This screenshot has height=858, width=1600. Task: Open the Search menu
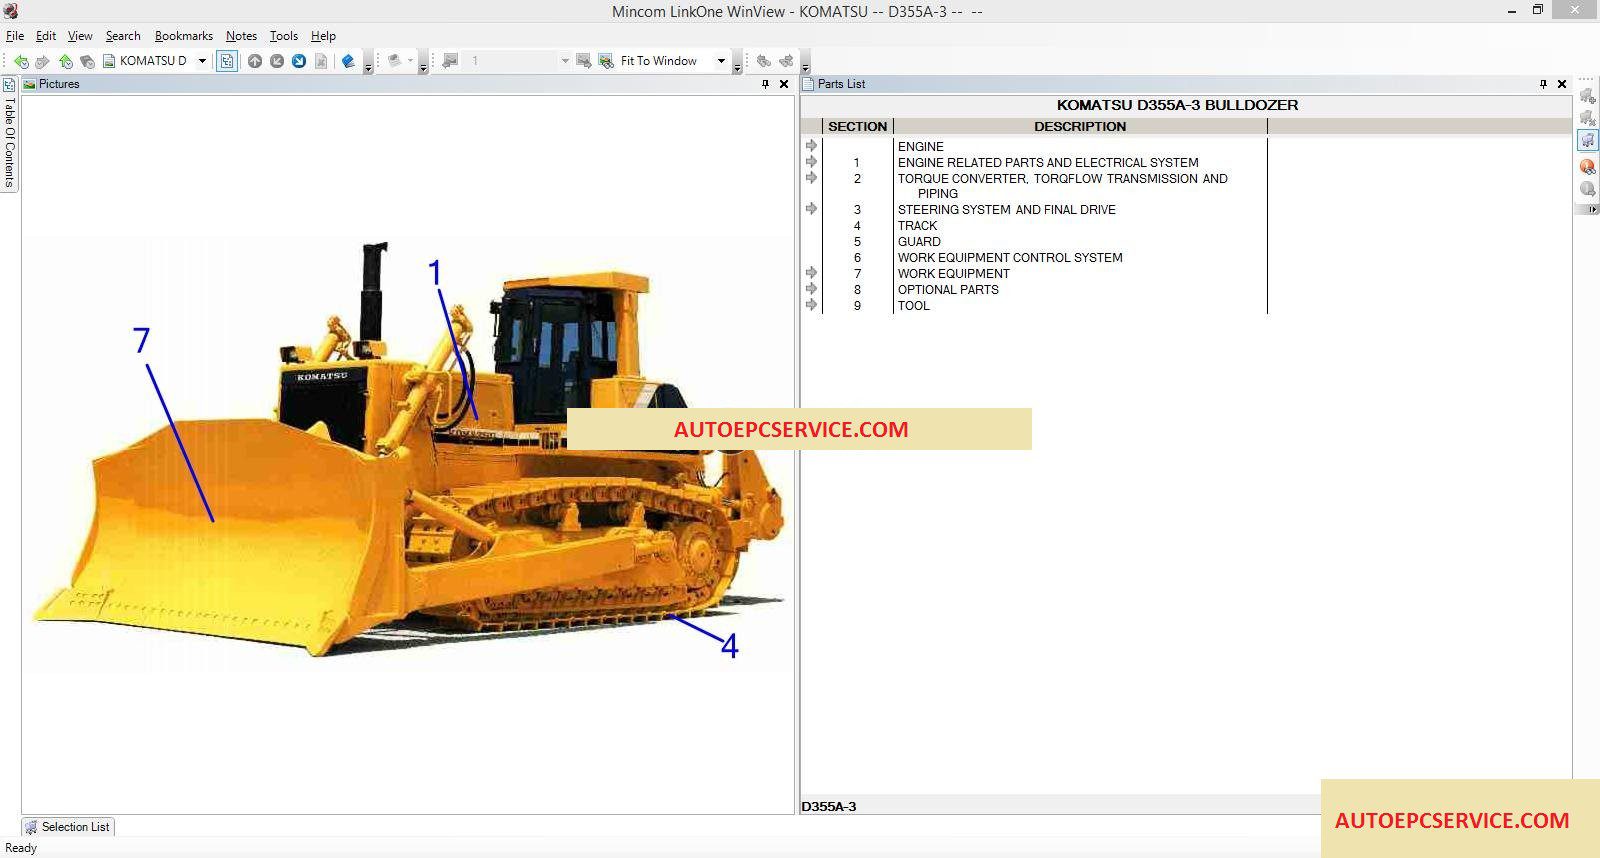point(123,36)
